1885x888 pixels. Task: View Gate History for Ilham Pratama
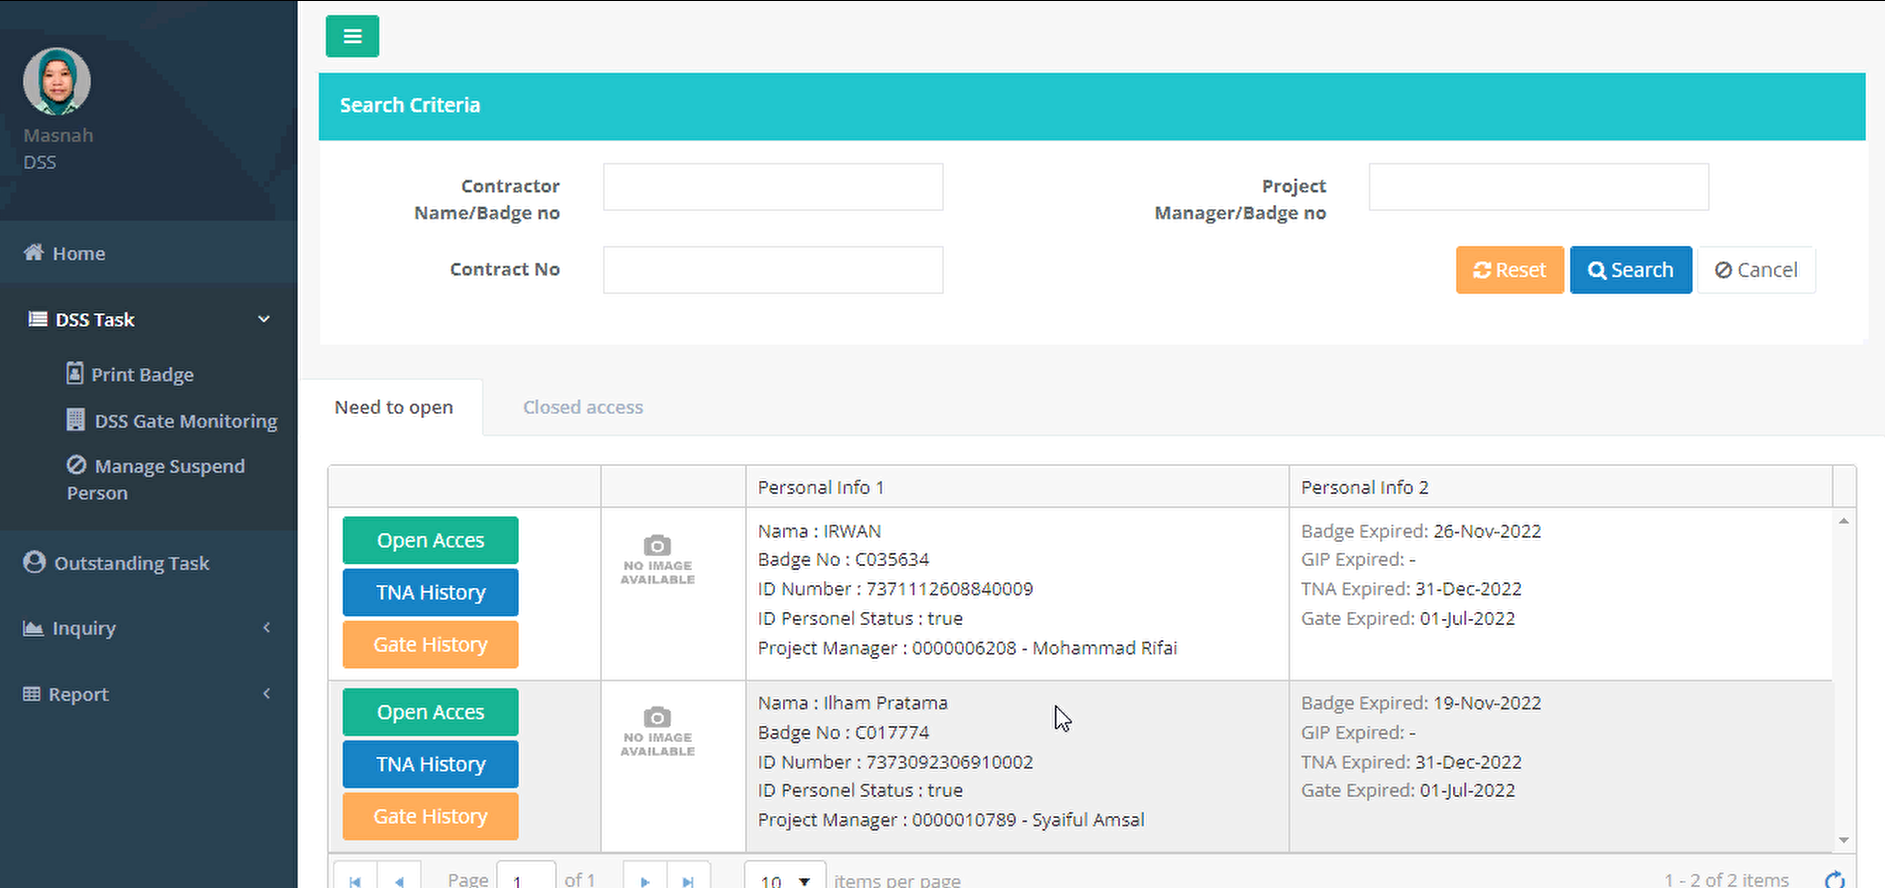[430, 816]
